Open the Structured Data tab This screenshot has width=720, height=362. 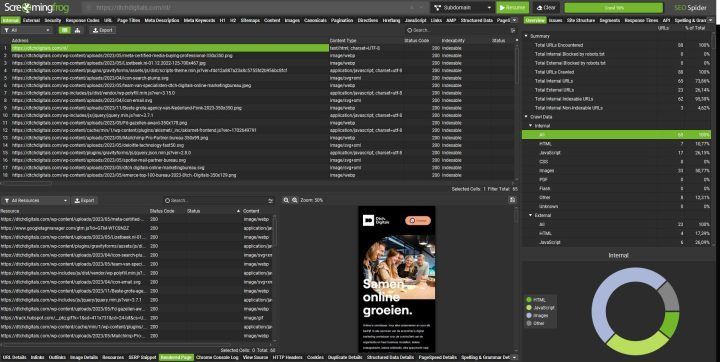tap(477, 20)
